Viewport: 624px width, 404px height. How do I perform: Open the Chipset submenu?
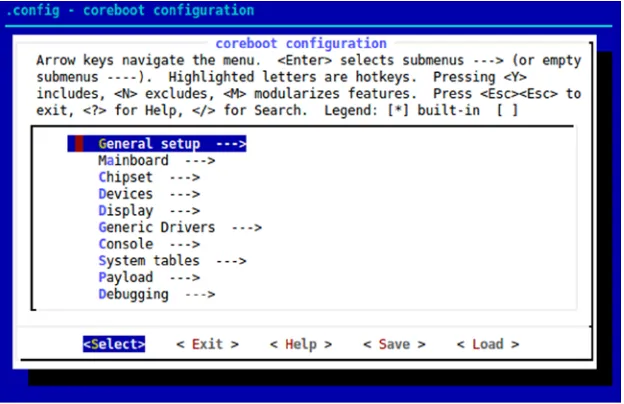tap(149, 178)
